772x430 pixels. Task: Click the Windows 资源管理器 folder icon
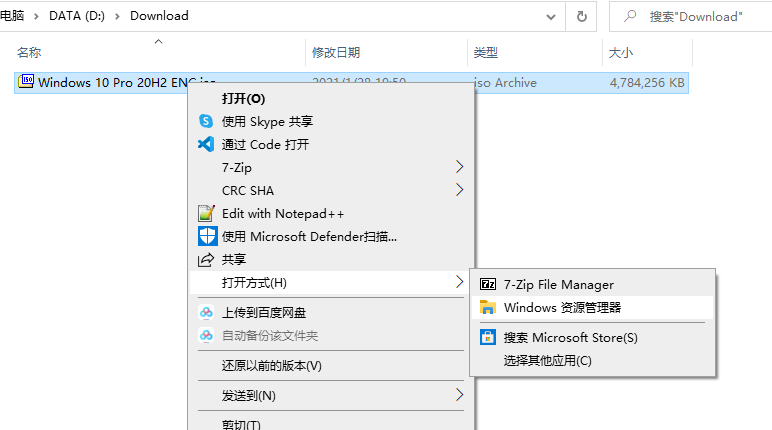(489, 308)
